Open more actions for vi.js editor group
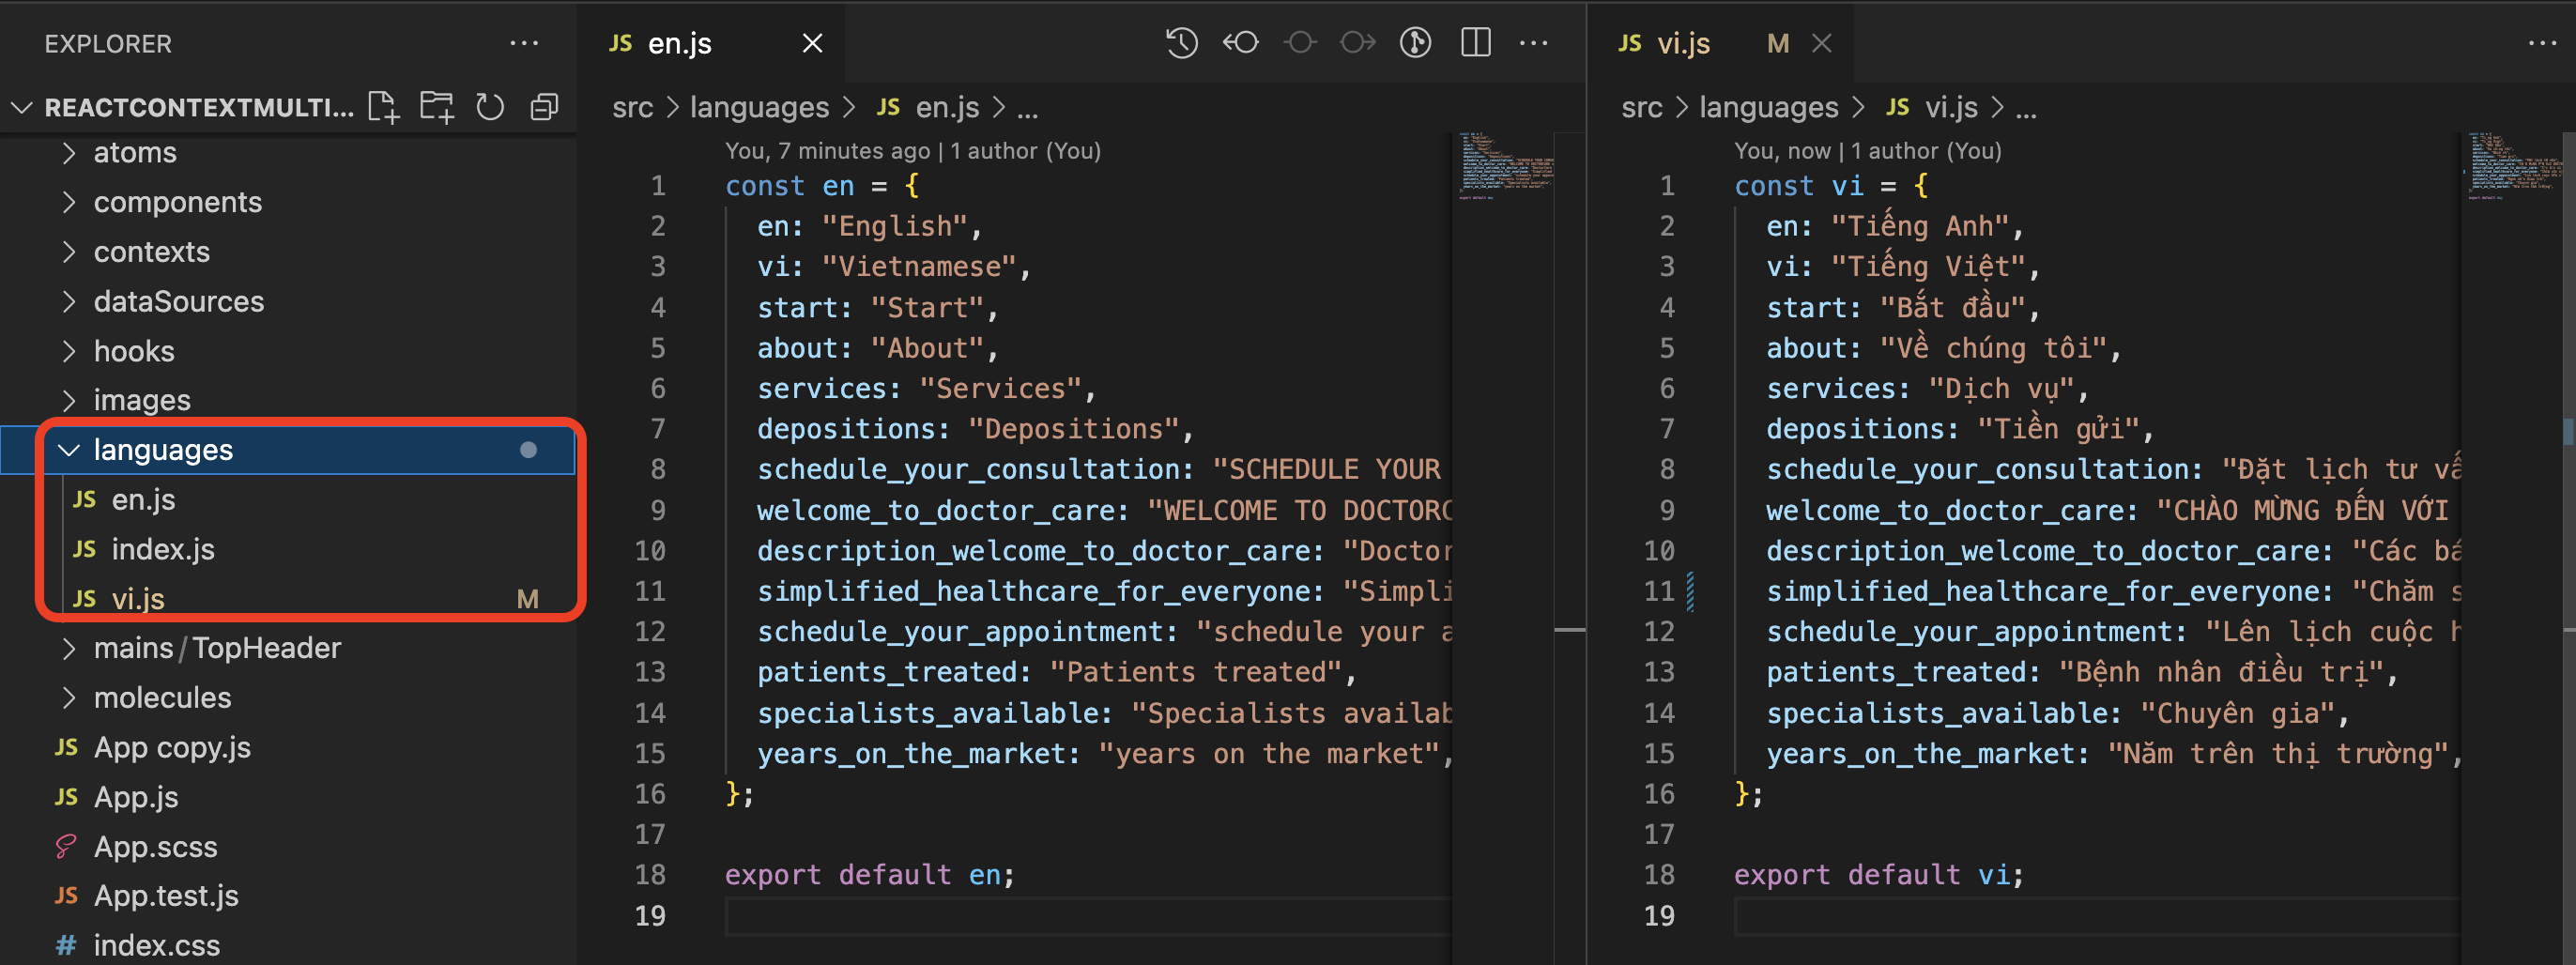The height and width of the screenshot is (965, 2576). [2543, 43]
